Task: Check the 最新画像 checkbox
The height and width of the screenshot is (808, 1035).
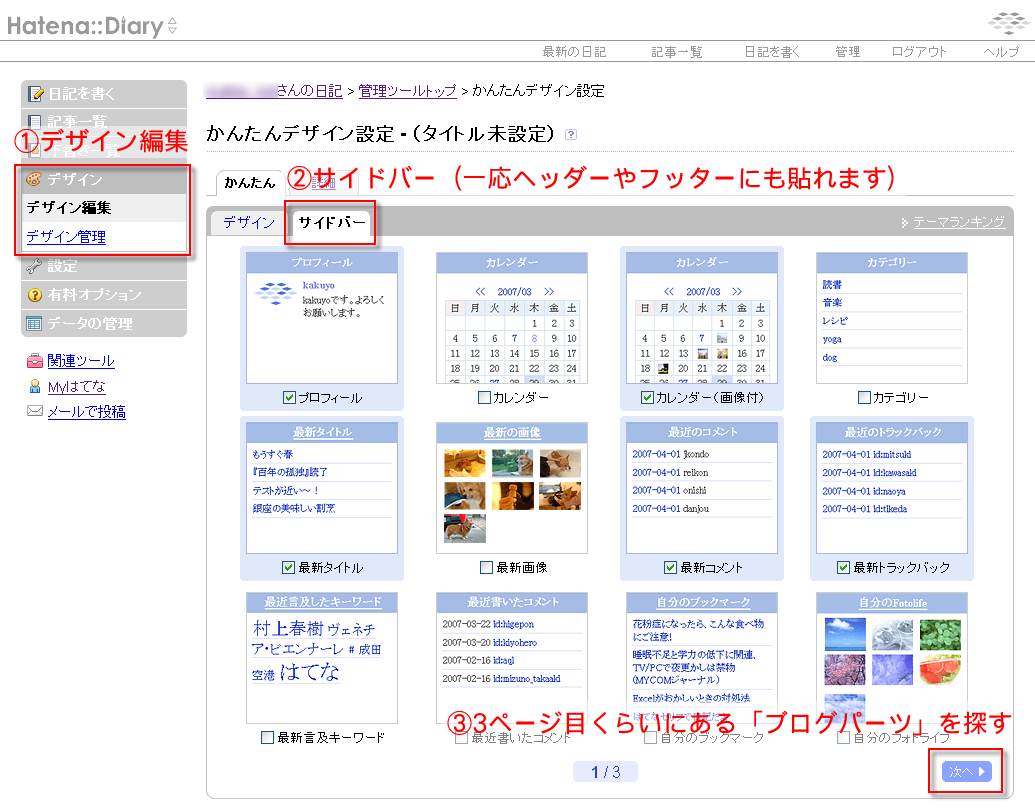Action: click(x=486, y=568)
